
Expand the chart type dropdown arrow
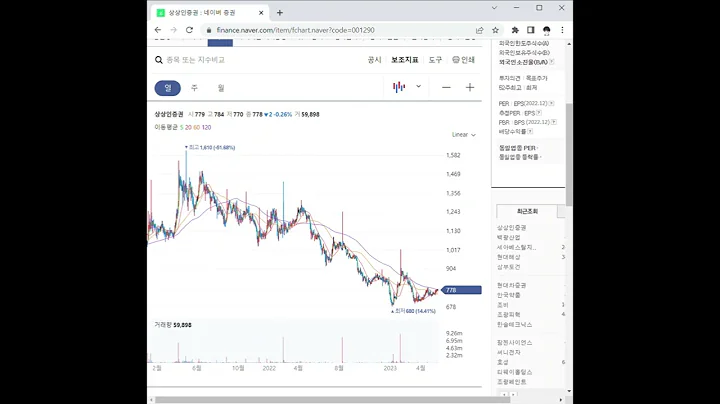coord(418,86)
